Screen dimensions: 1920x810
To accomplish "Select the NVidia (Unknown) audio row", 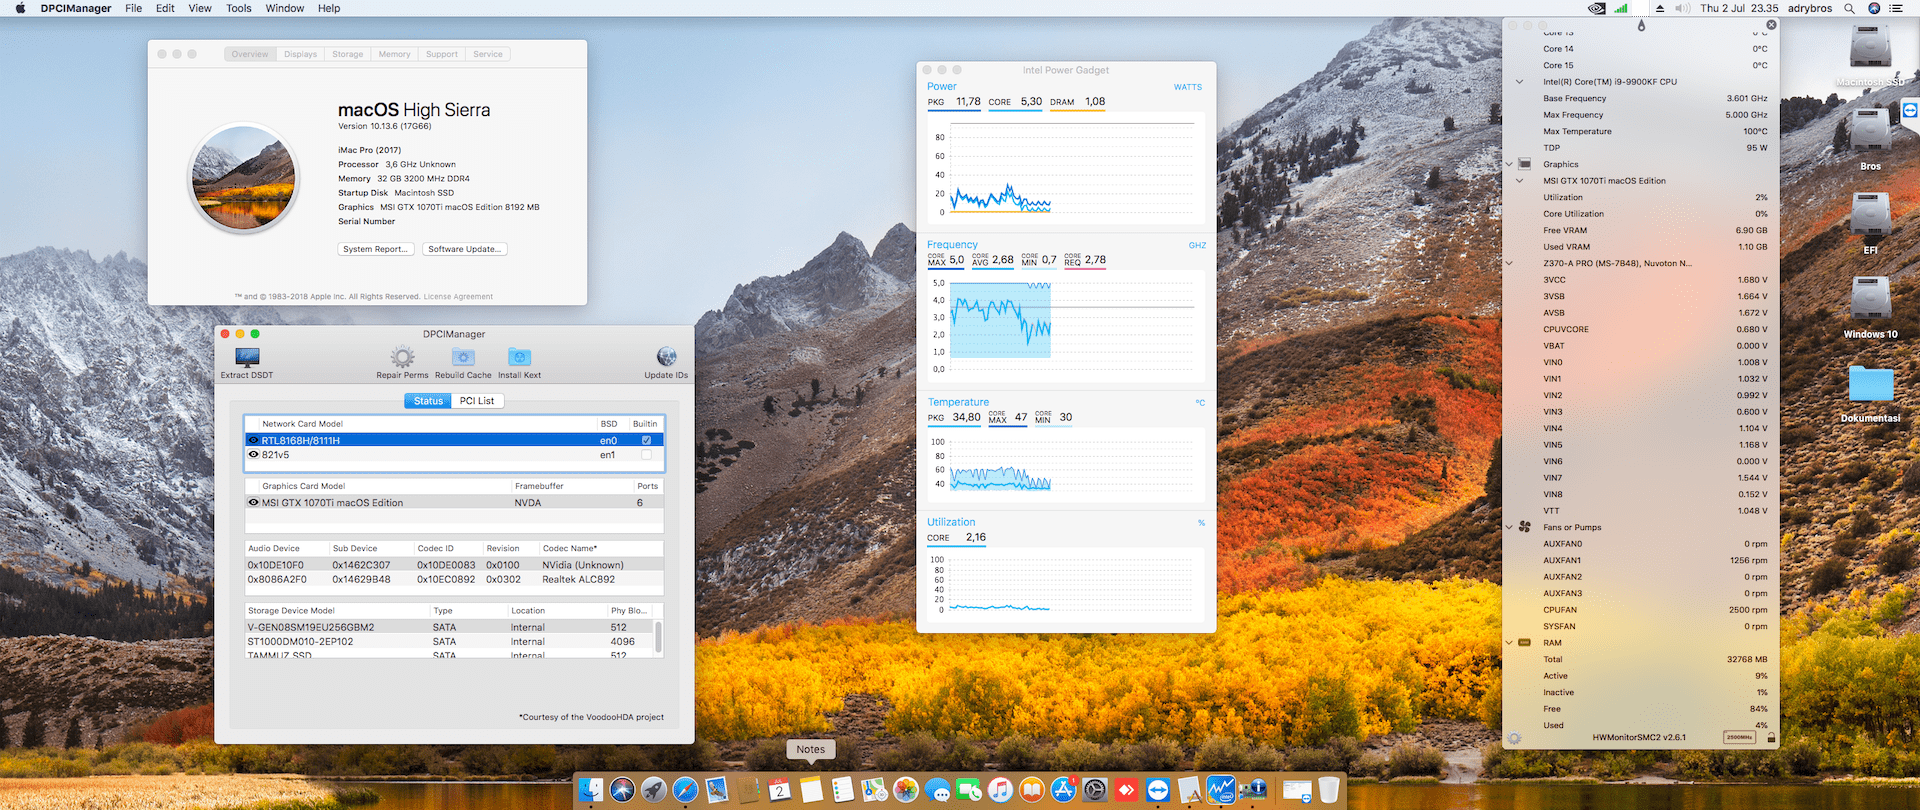I will click(x=454, y=565).
